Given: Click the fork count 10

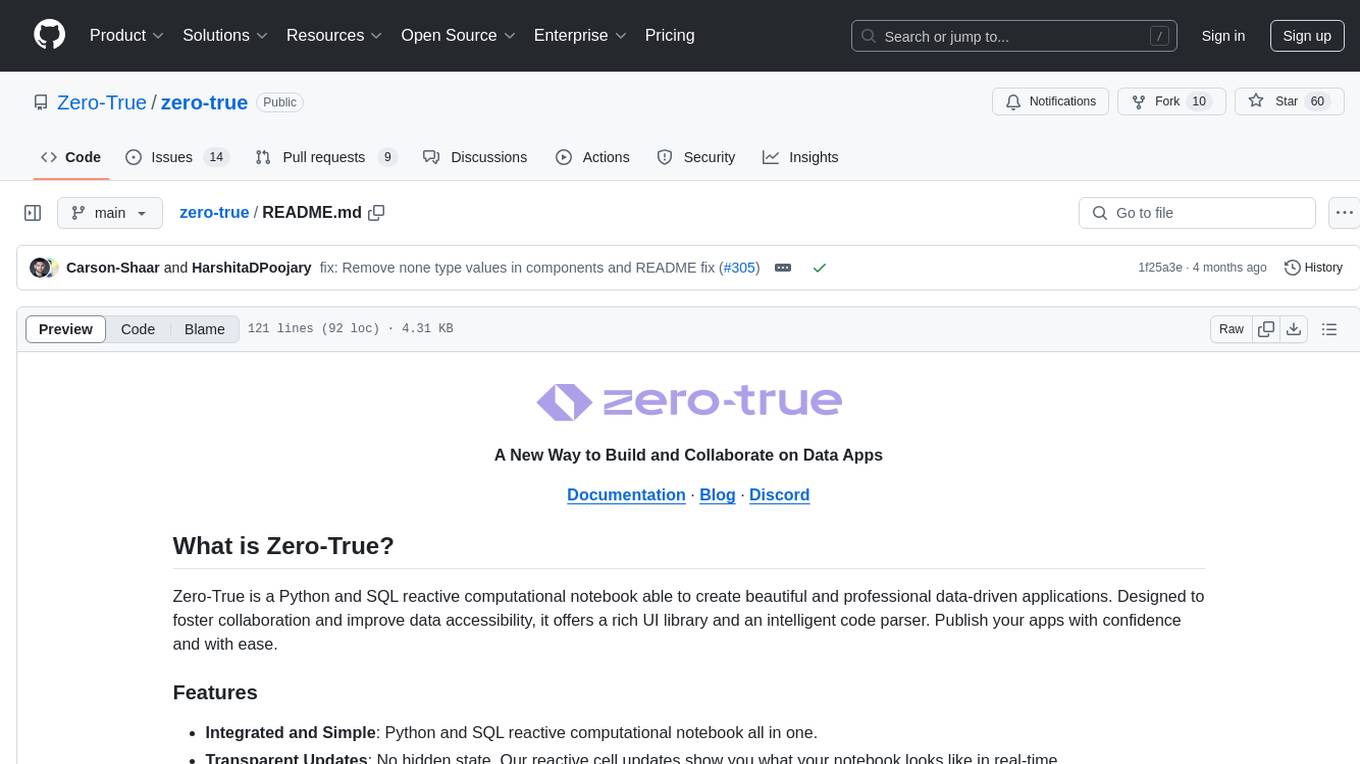Looking at the screenshot, I should (x=1200, y=101).
